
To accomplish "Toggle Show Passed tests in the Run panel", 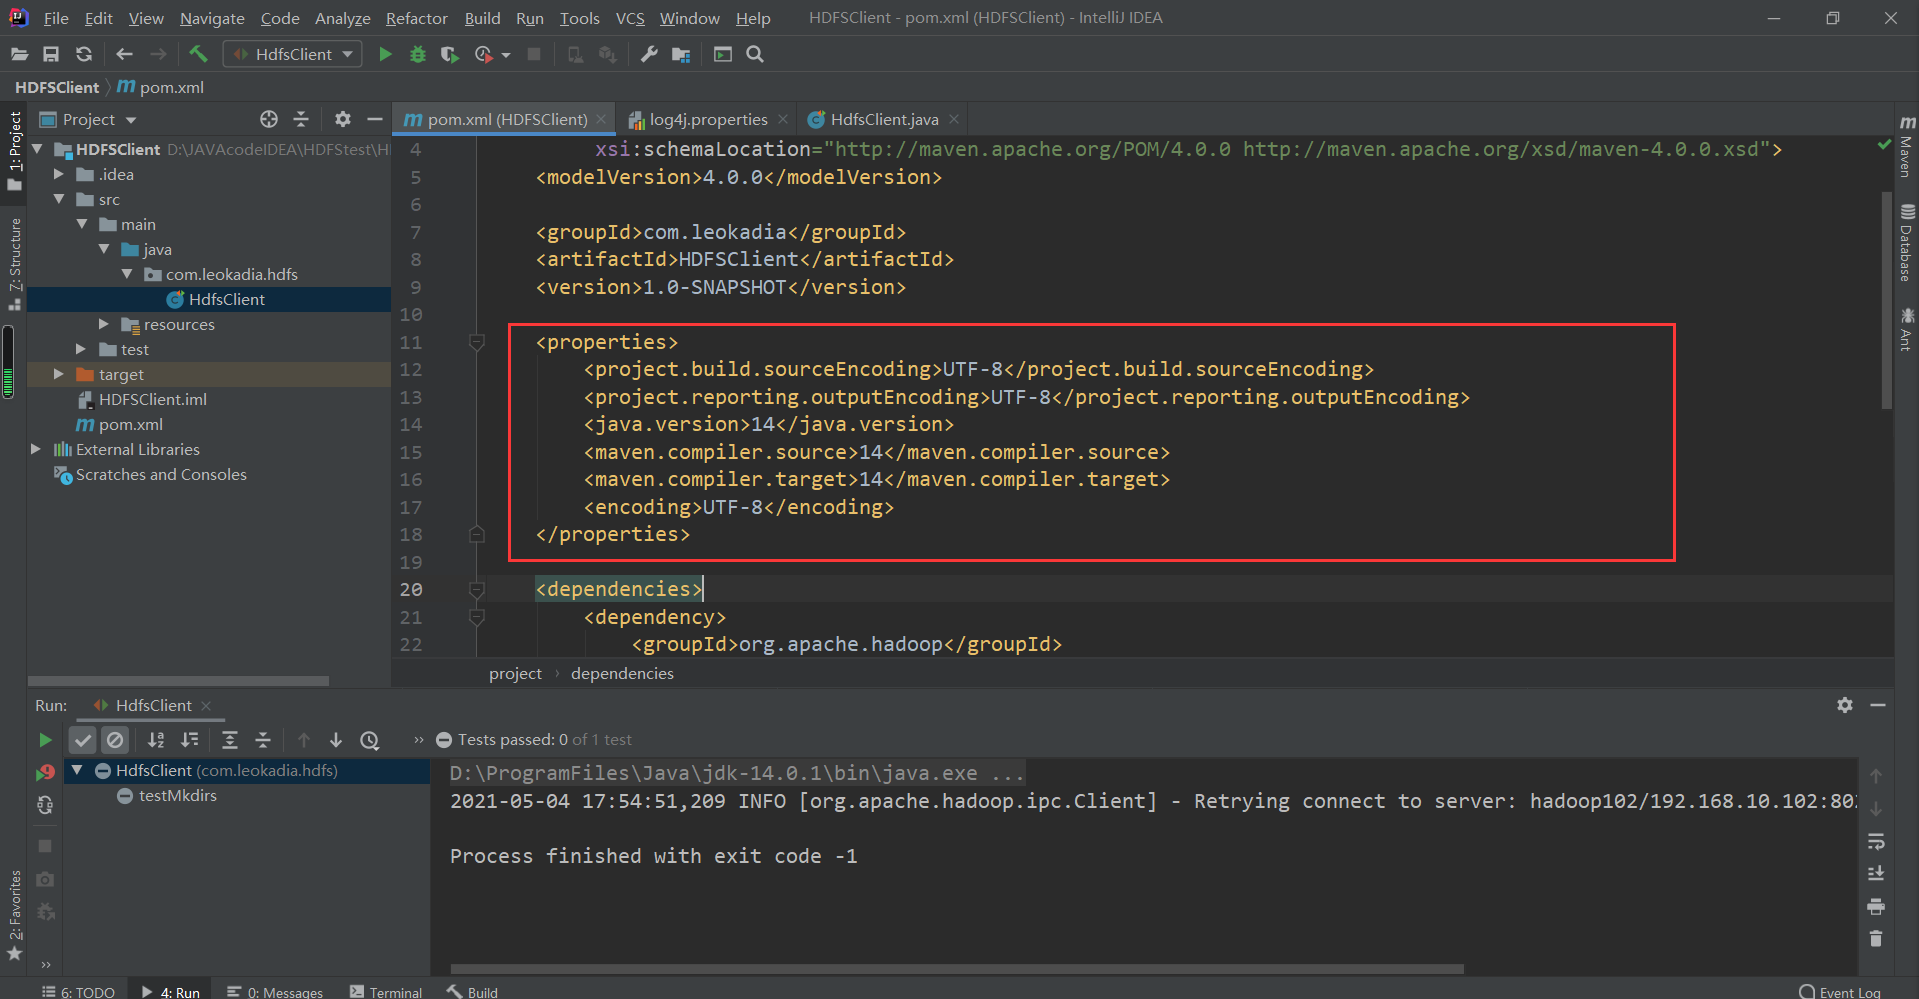I will coord(82,740).
